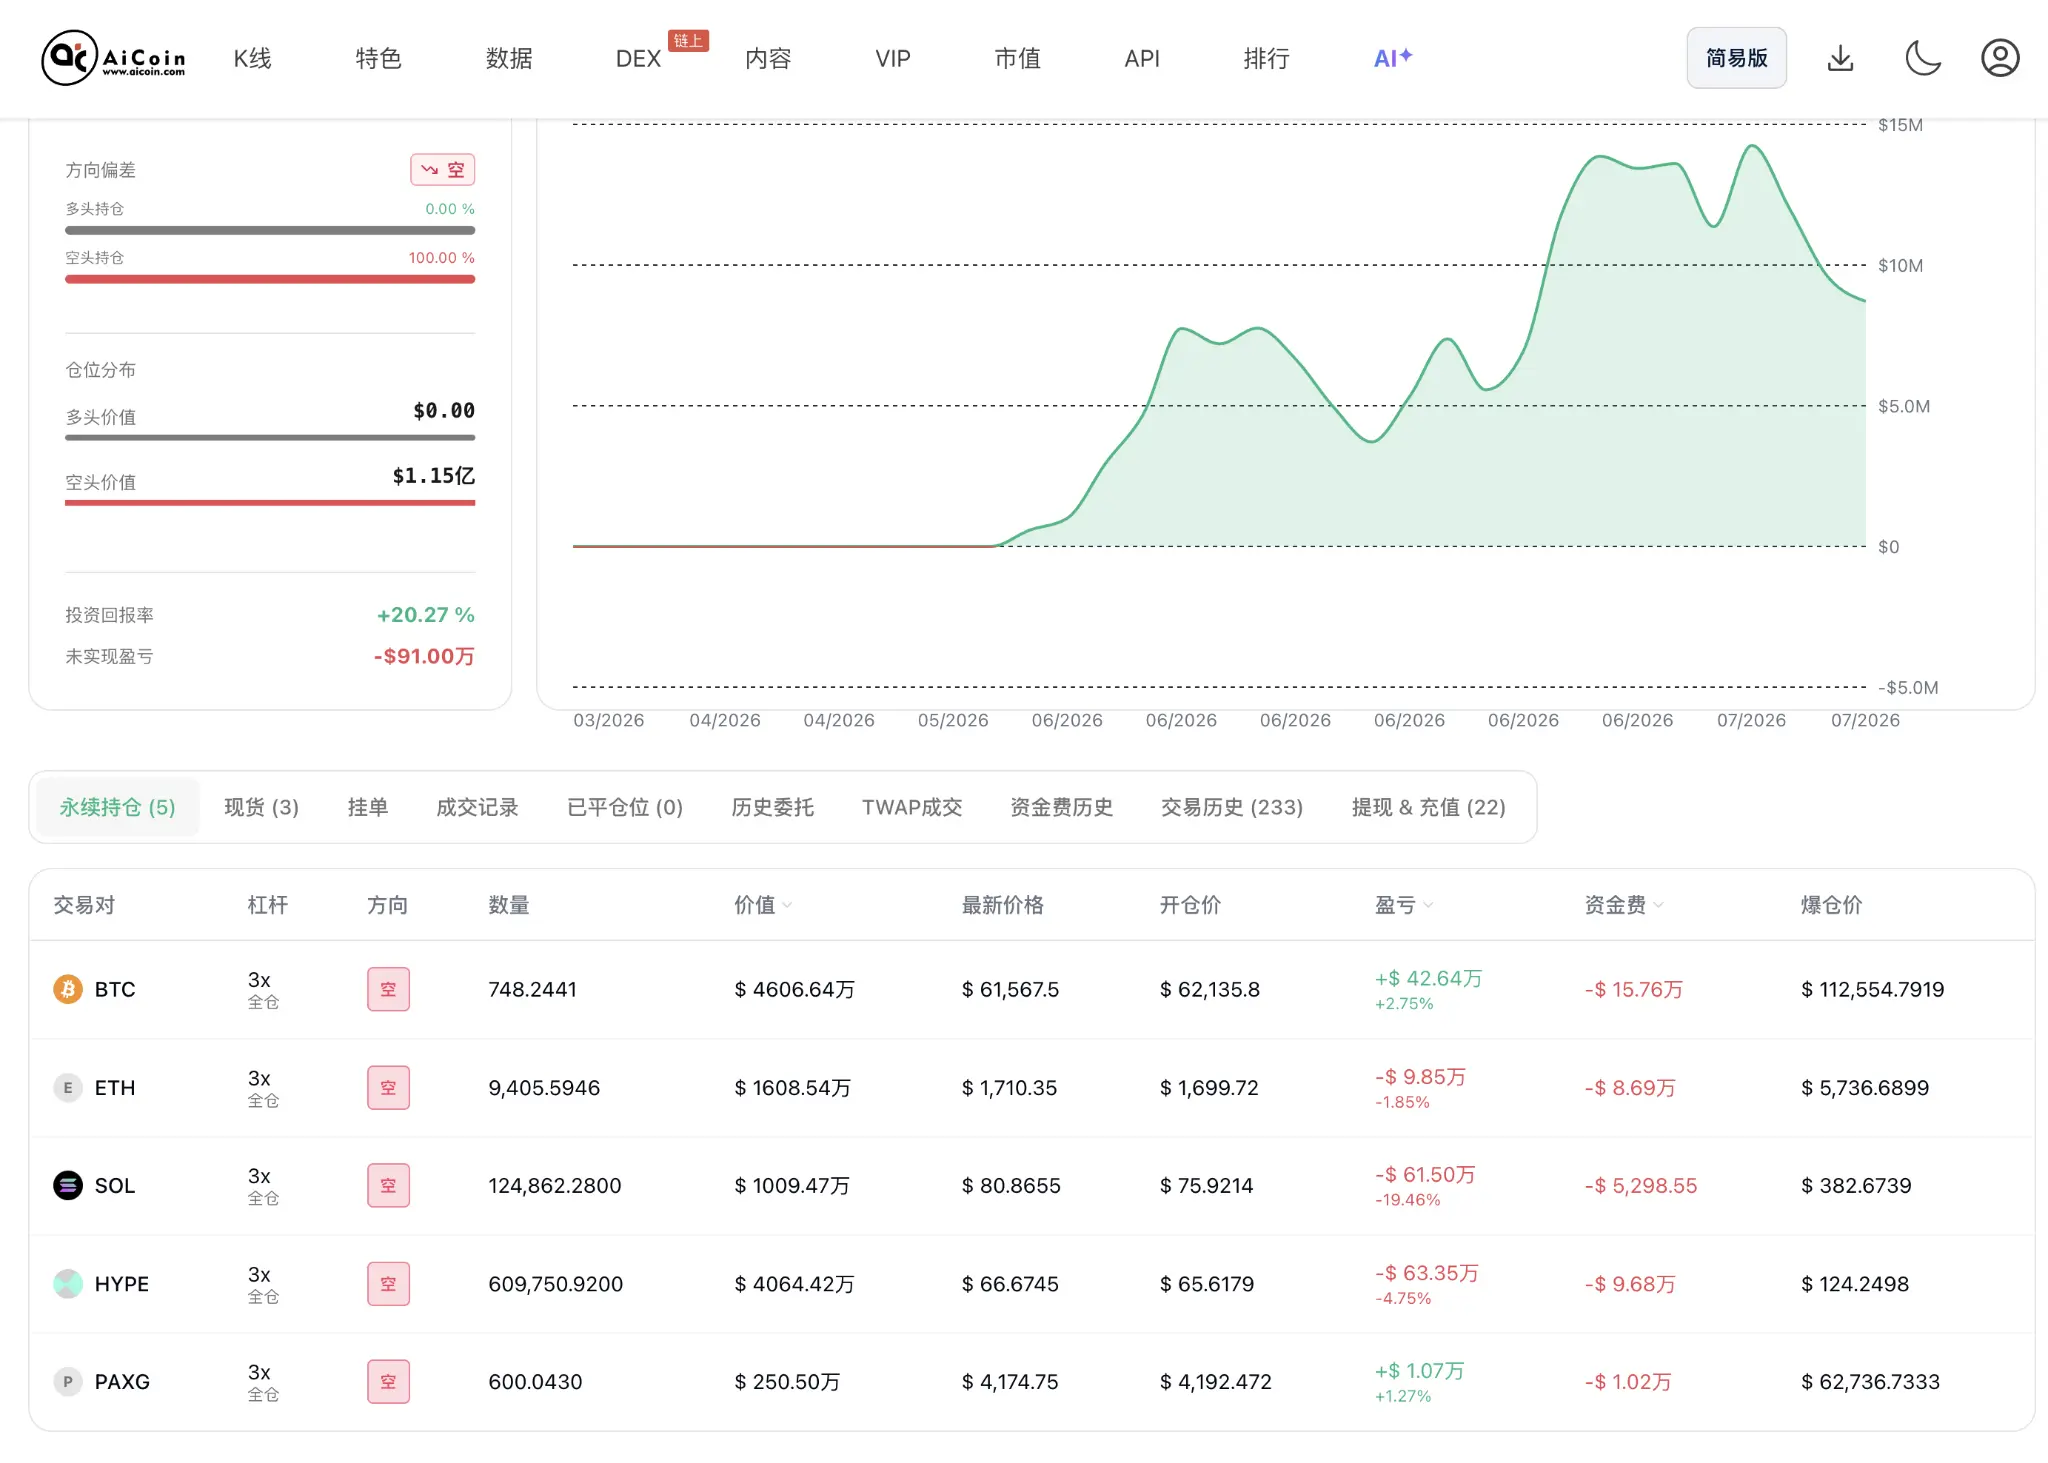Click the 空 badge in SOL row
2048x1463 pixels.
point(388,1185)
